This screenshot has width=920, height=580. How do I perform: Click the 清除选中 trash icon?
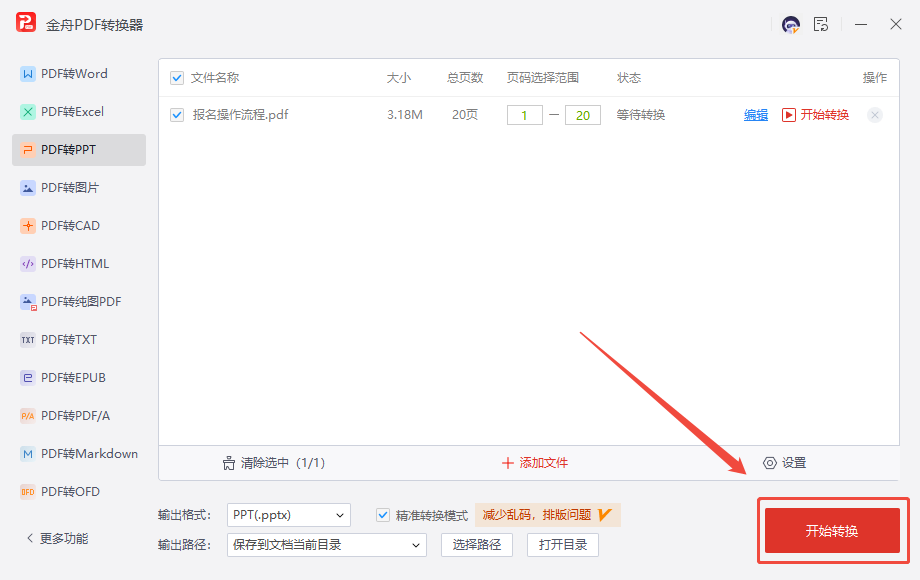229,463
